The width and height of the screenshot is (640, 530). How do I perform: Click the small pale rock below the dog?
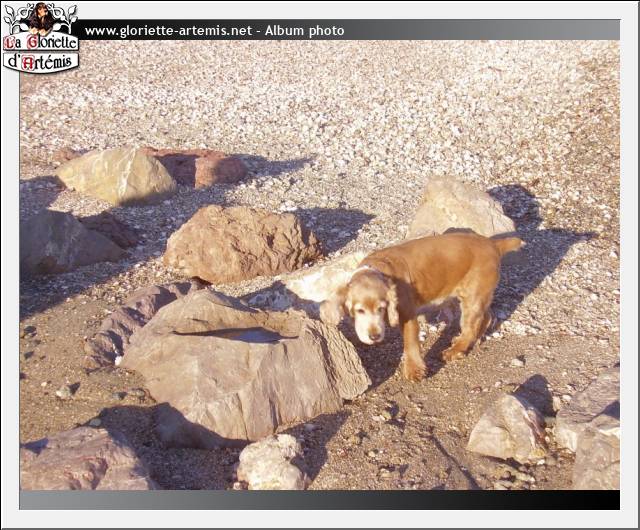508,427
